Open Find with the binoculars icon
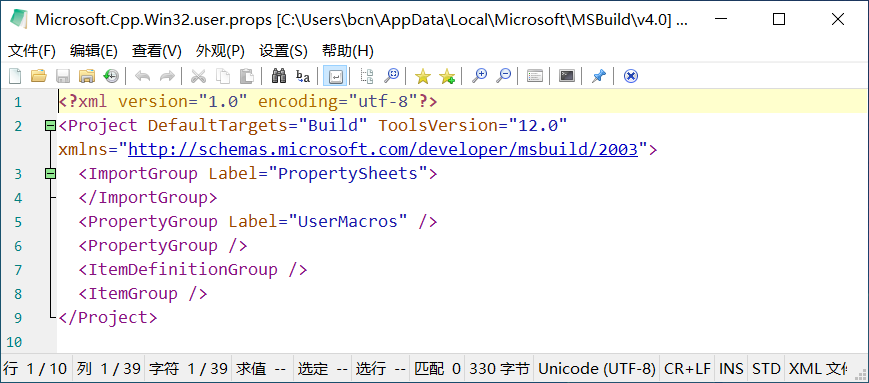869x383 pixels. [278, 76]
